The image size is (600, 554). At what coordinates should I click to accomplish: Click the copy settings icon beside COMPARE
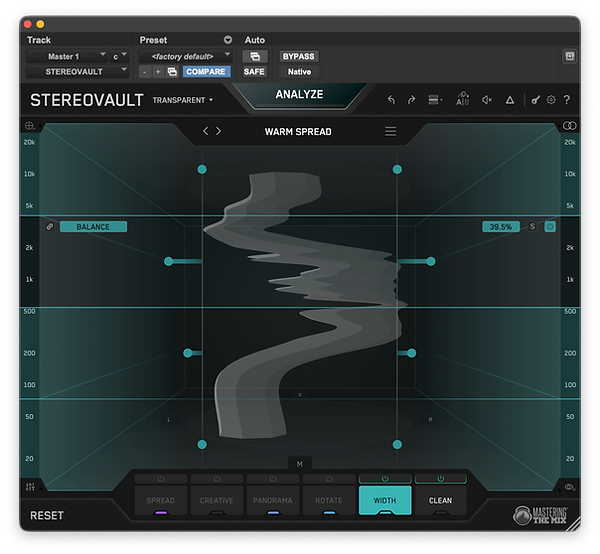click(x=172, y=72)
